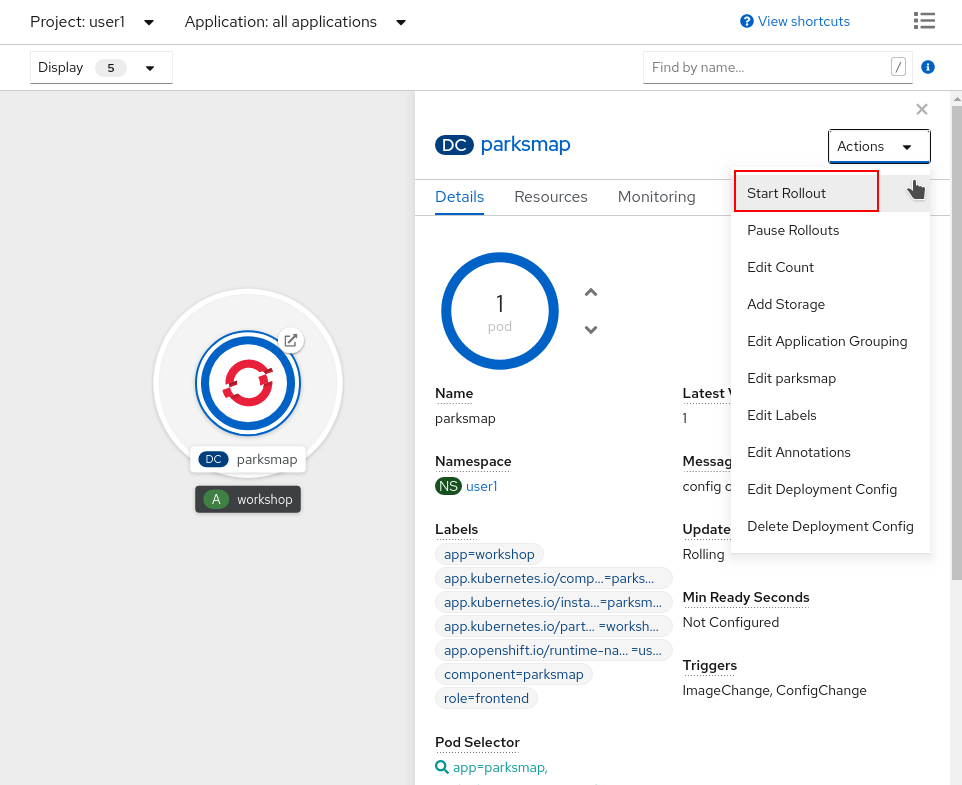This screenshot has width=962, height=785.
Task: Open the View shortcuts link
Action: click(795, 21)
